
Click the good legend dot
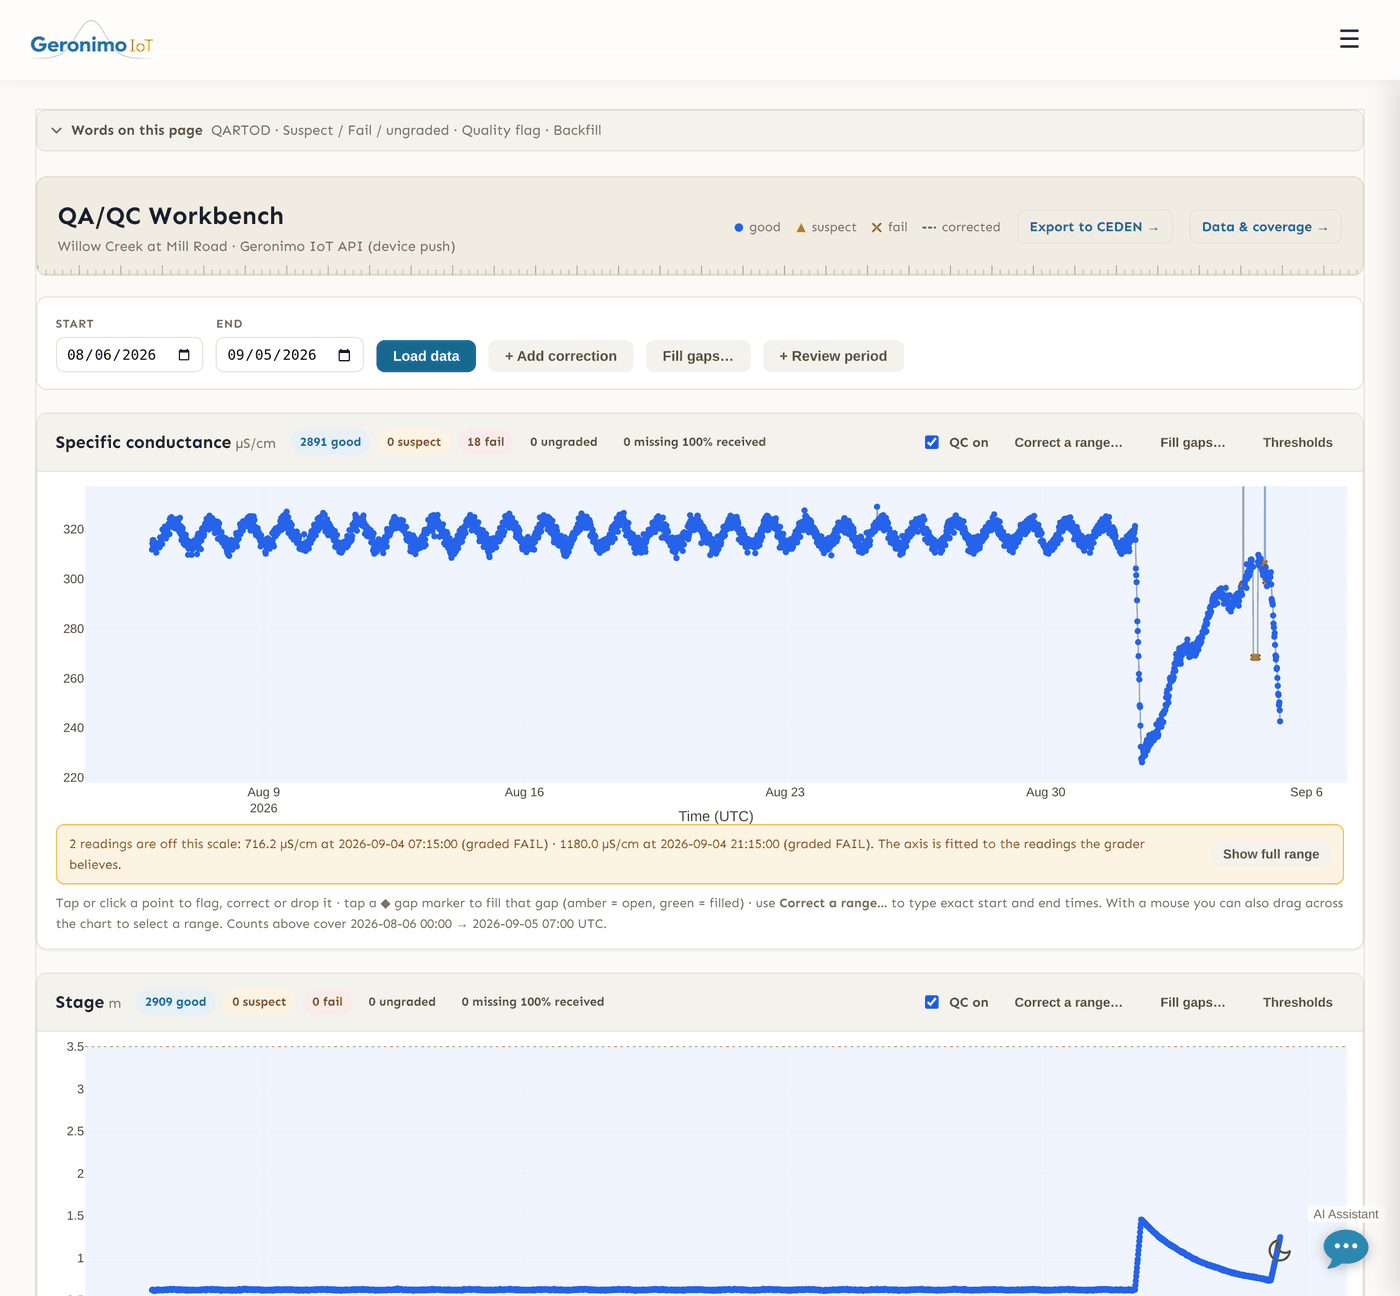coord(739,228)
